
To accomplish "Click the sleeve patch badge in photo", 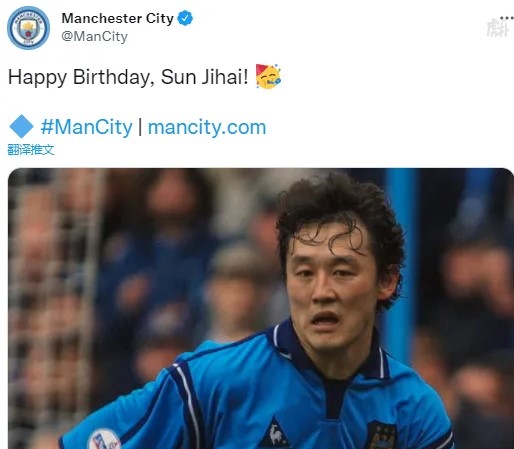I will coord(104,439).
